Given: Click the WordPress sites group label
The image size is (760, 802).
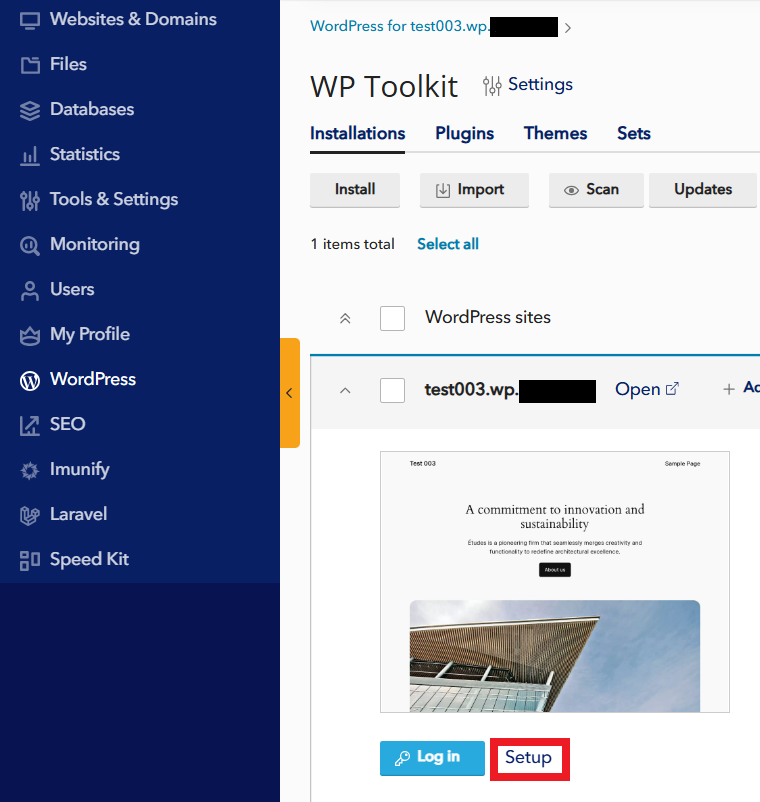Looking at the screenshot, I should click(488, 317).
